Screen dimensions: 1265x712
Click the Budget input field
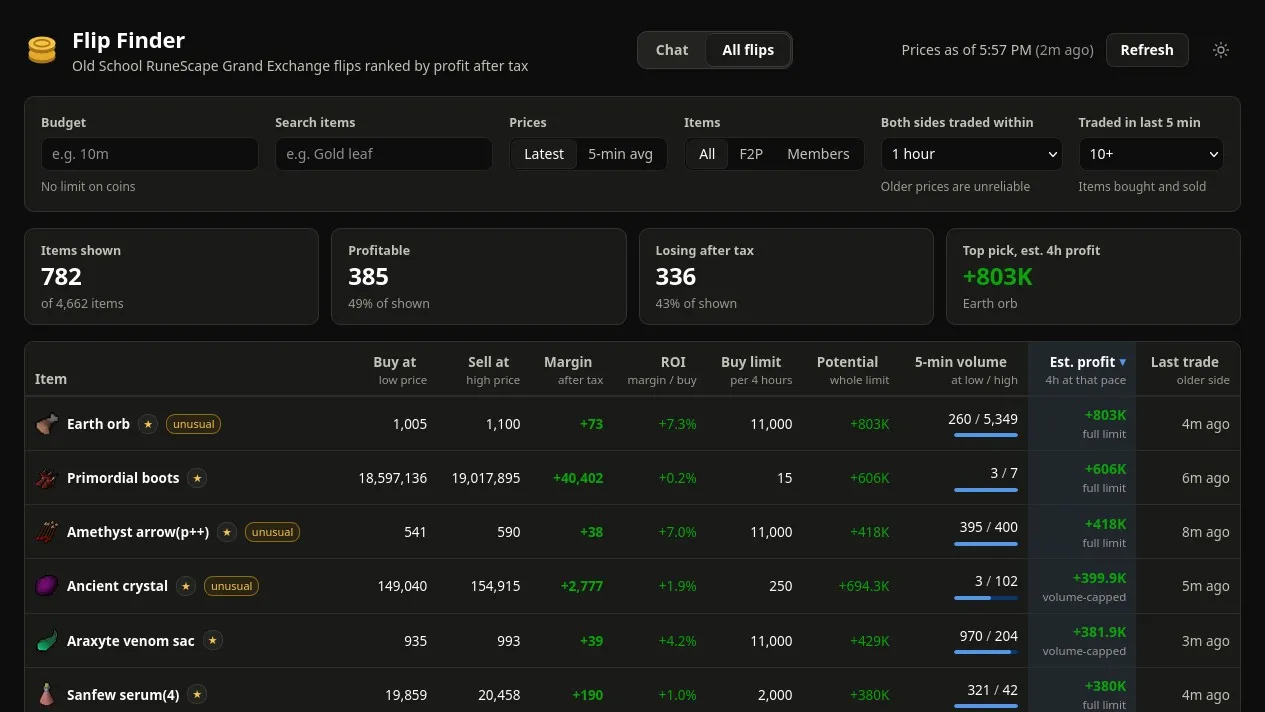[150, 154]
